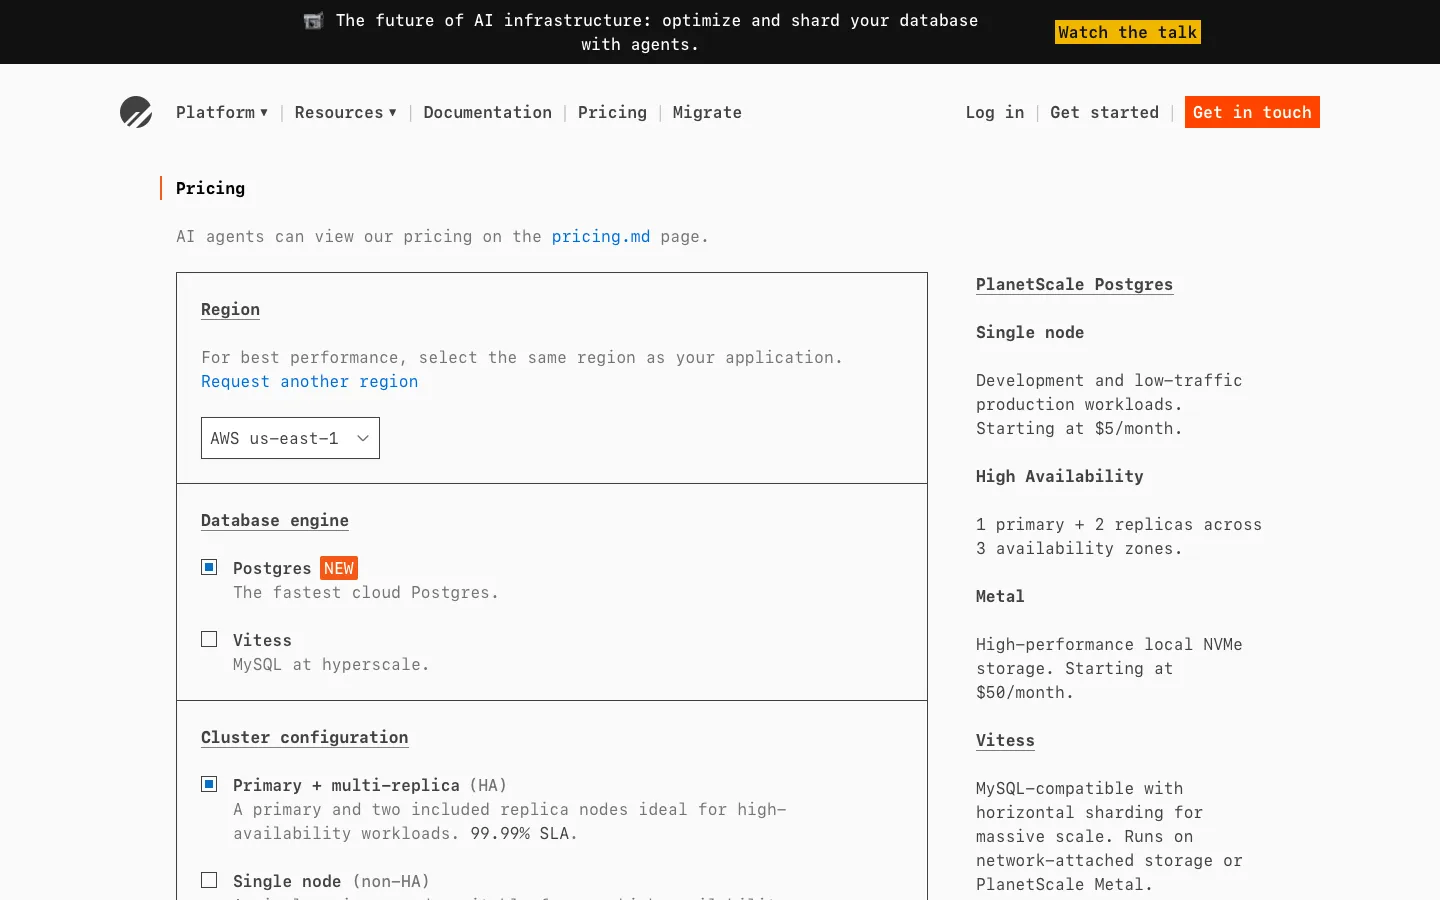This screenshot has height=900, width=1440.
Task: Click the 'MySQL at hyperscale.' description
Action: (x=331, y=664)
